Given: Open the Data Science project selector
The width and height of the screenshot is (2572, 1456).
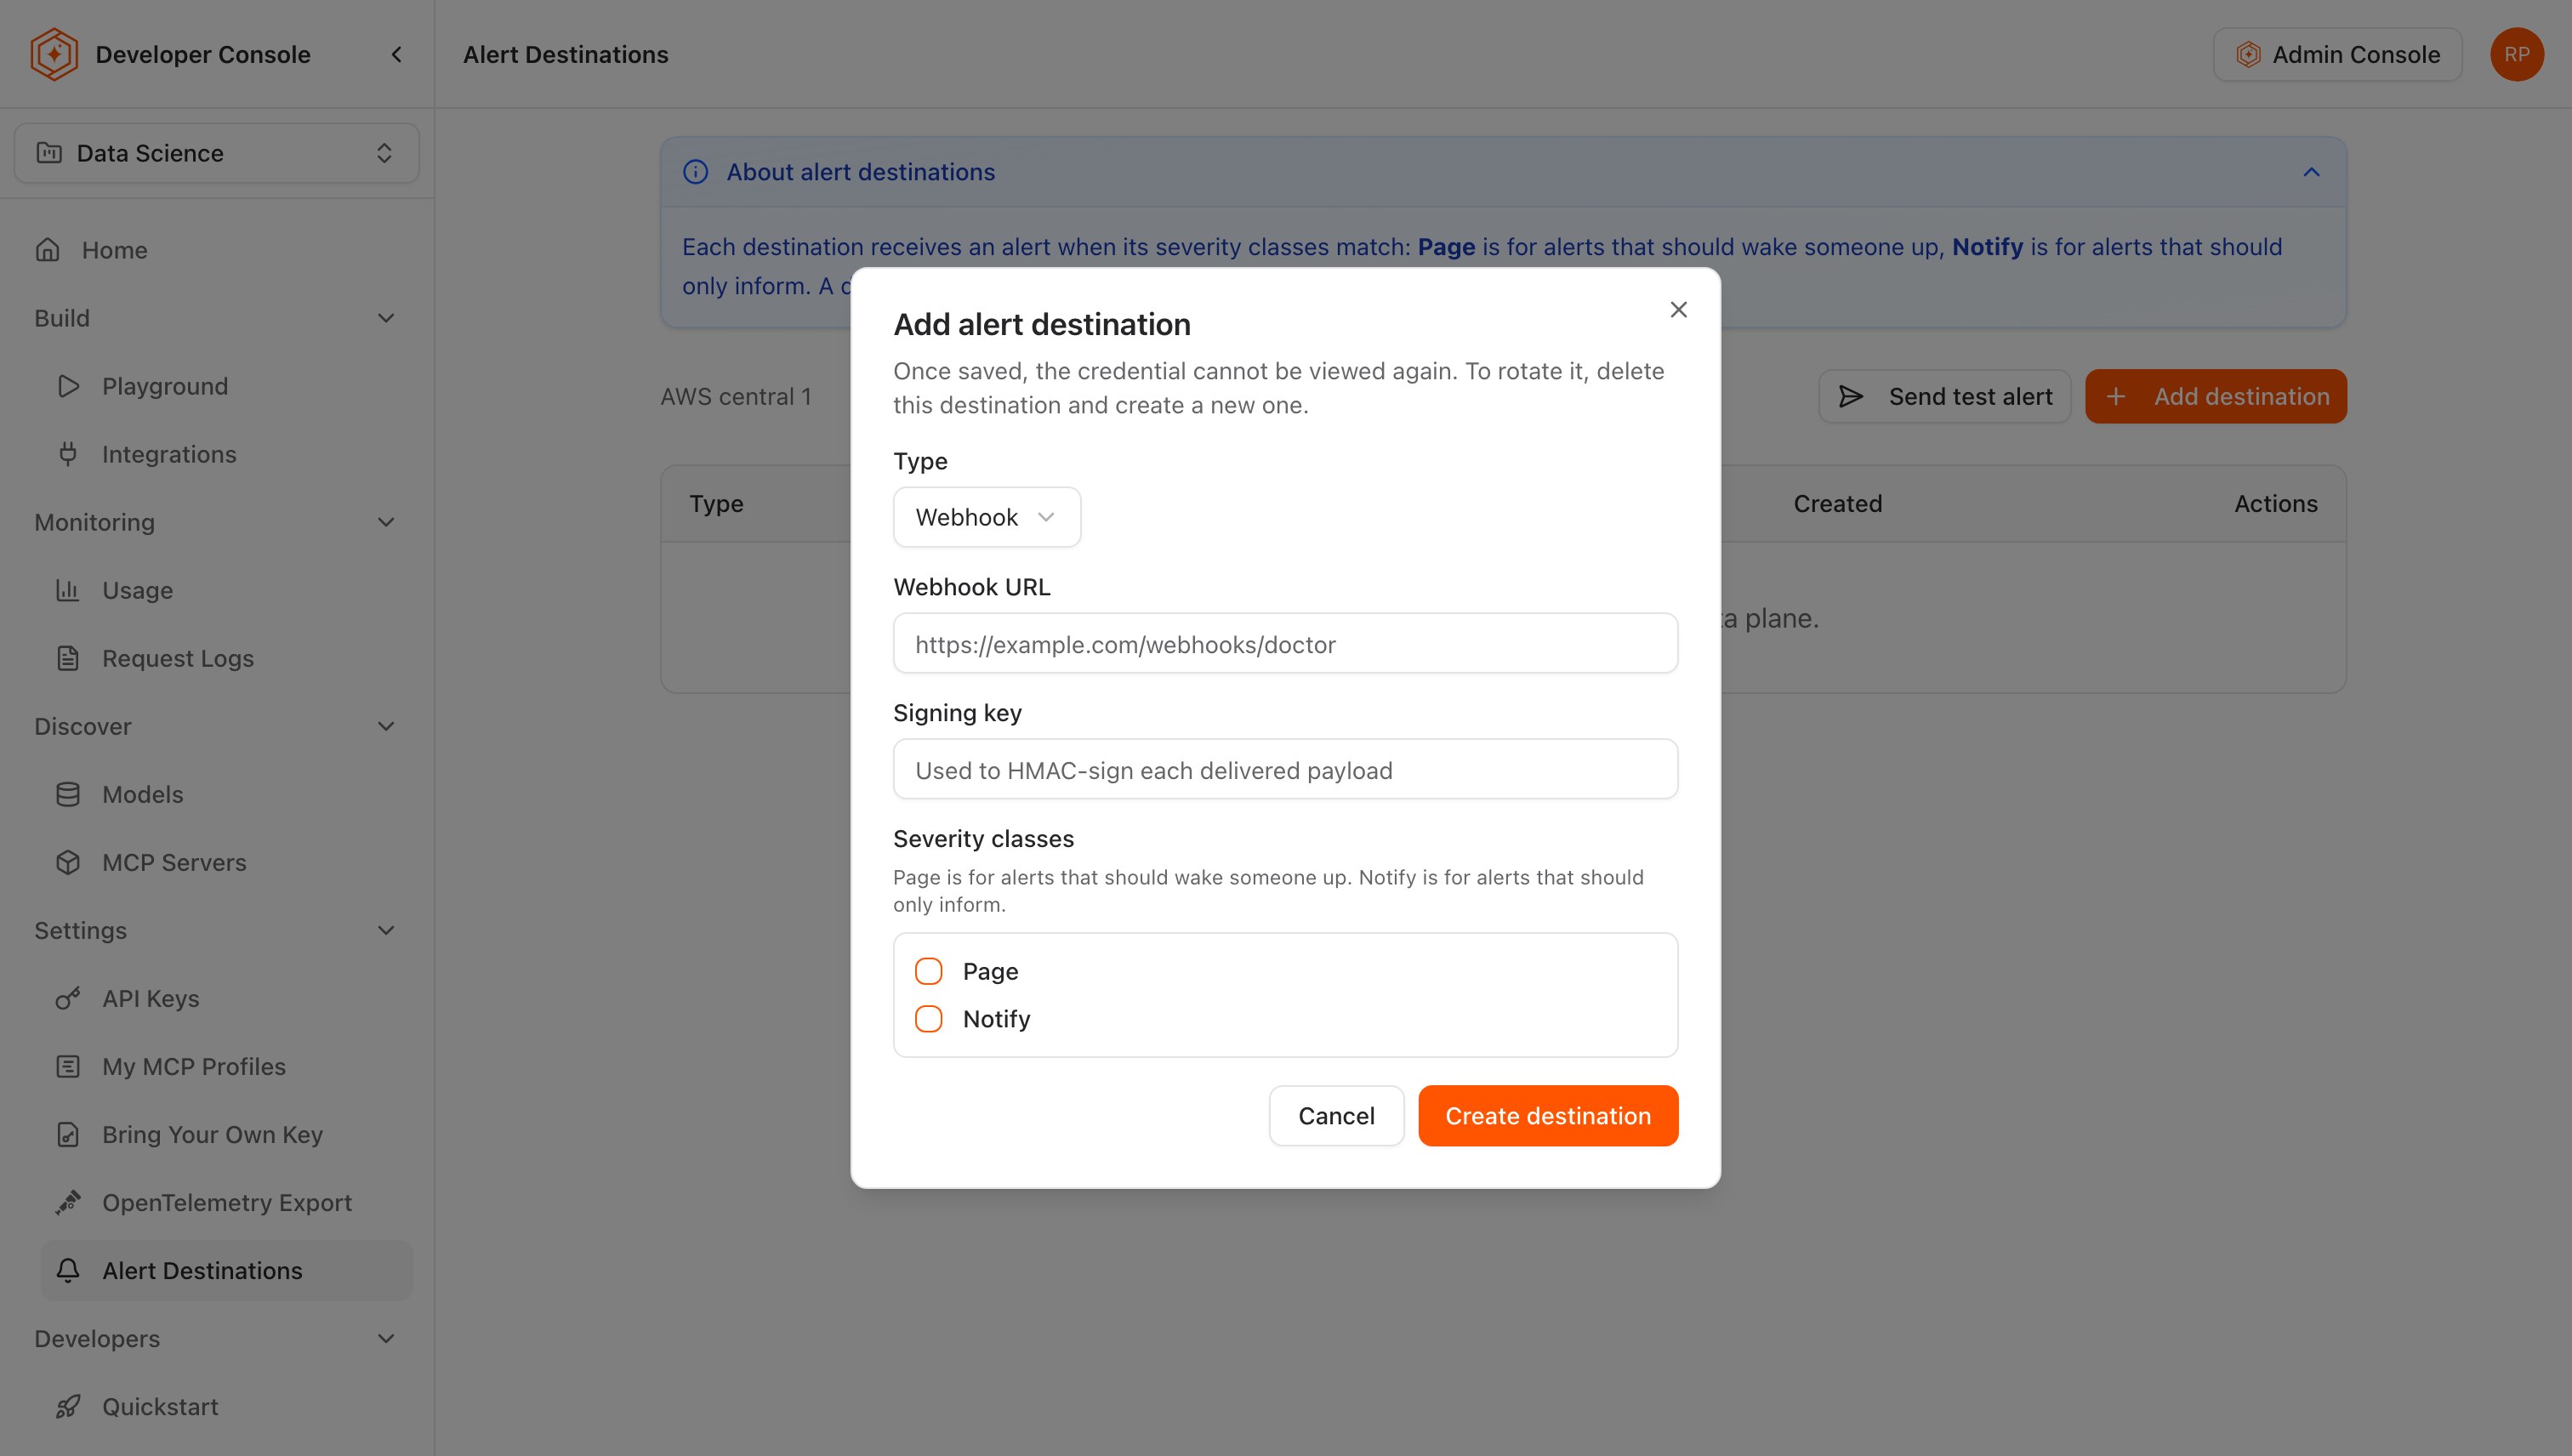Looking at the screenshot, I should click(x=216, y=153).
